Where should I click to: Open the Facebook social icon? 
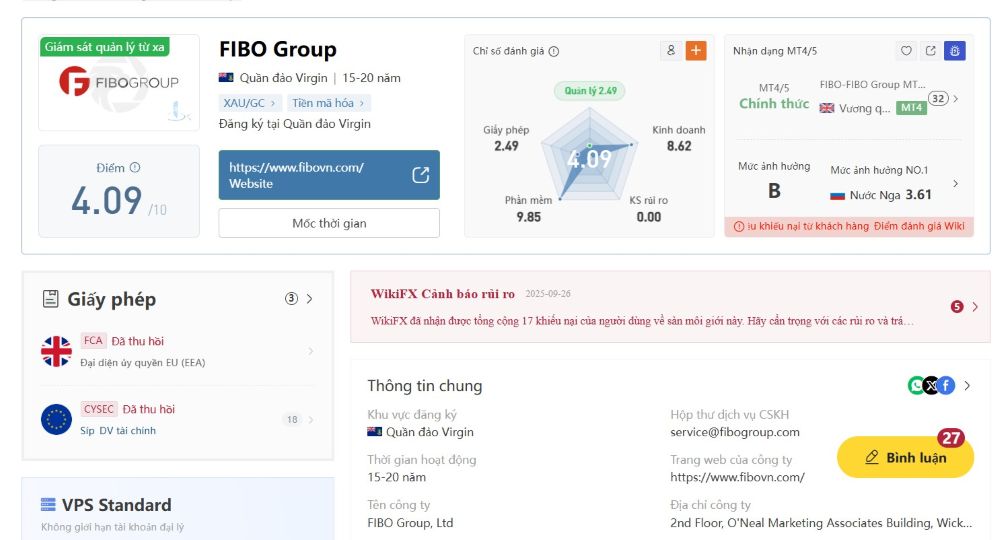click(x=946, y=385)
